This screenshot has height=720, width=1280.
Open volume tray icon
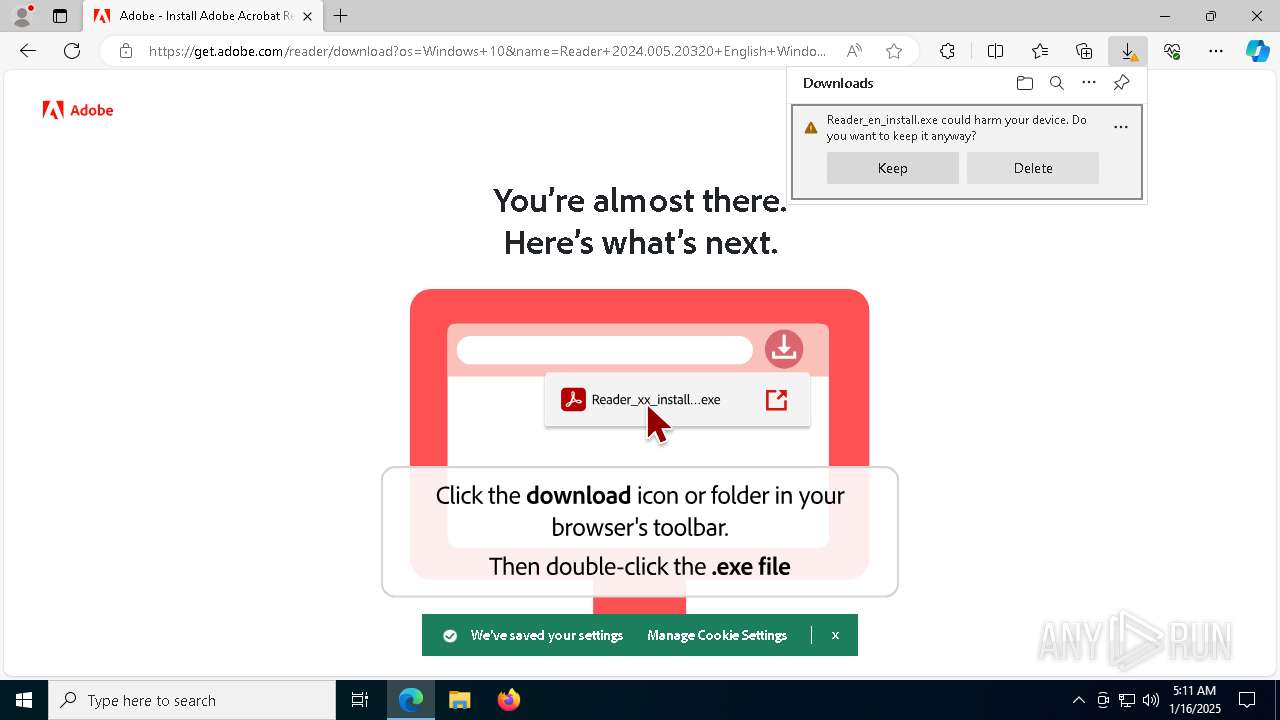point(1151,700)
